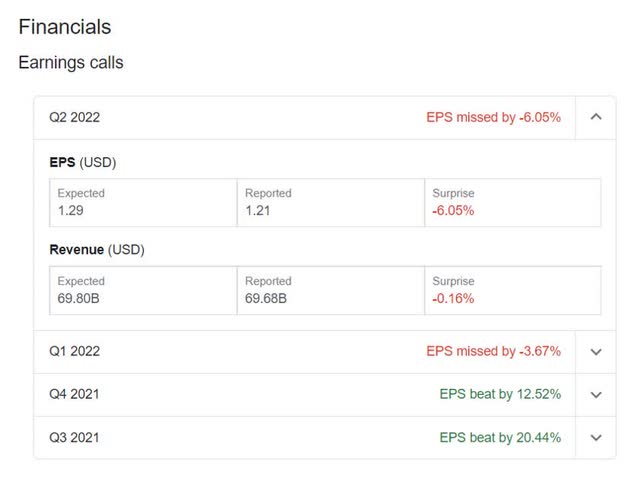Select the EPS Surprise -6.05% cell
This screenshot has width=640, height=486.
click(513, 203)
